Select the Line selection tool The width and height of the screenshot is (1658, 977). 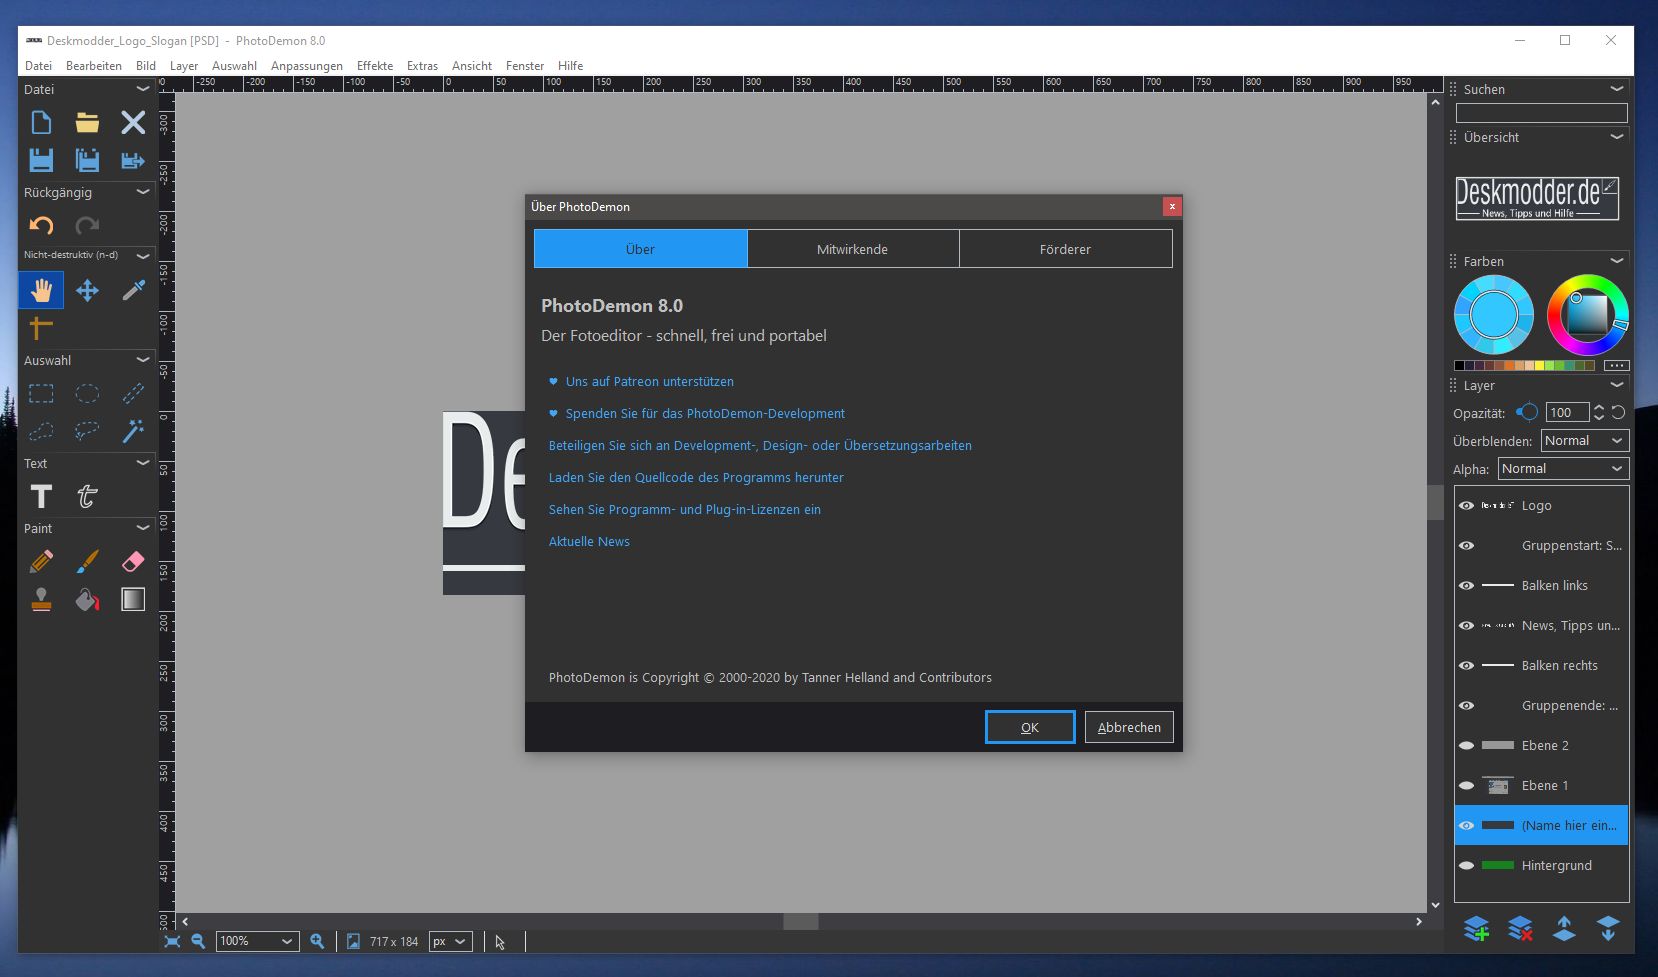133,394
